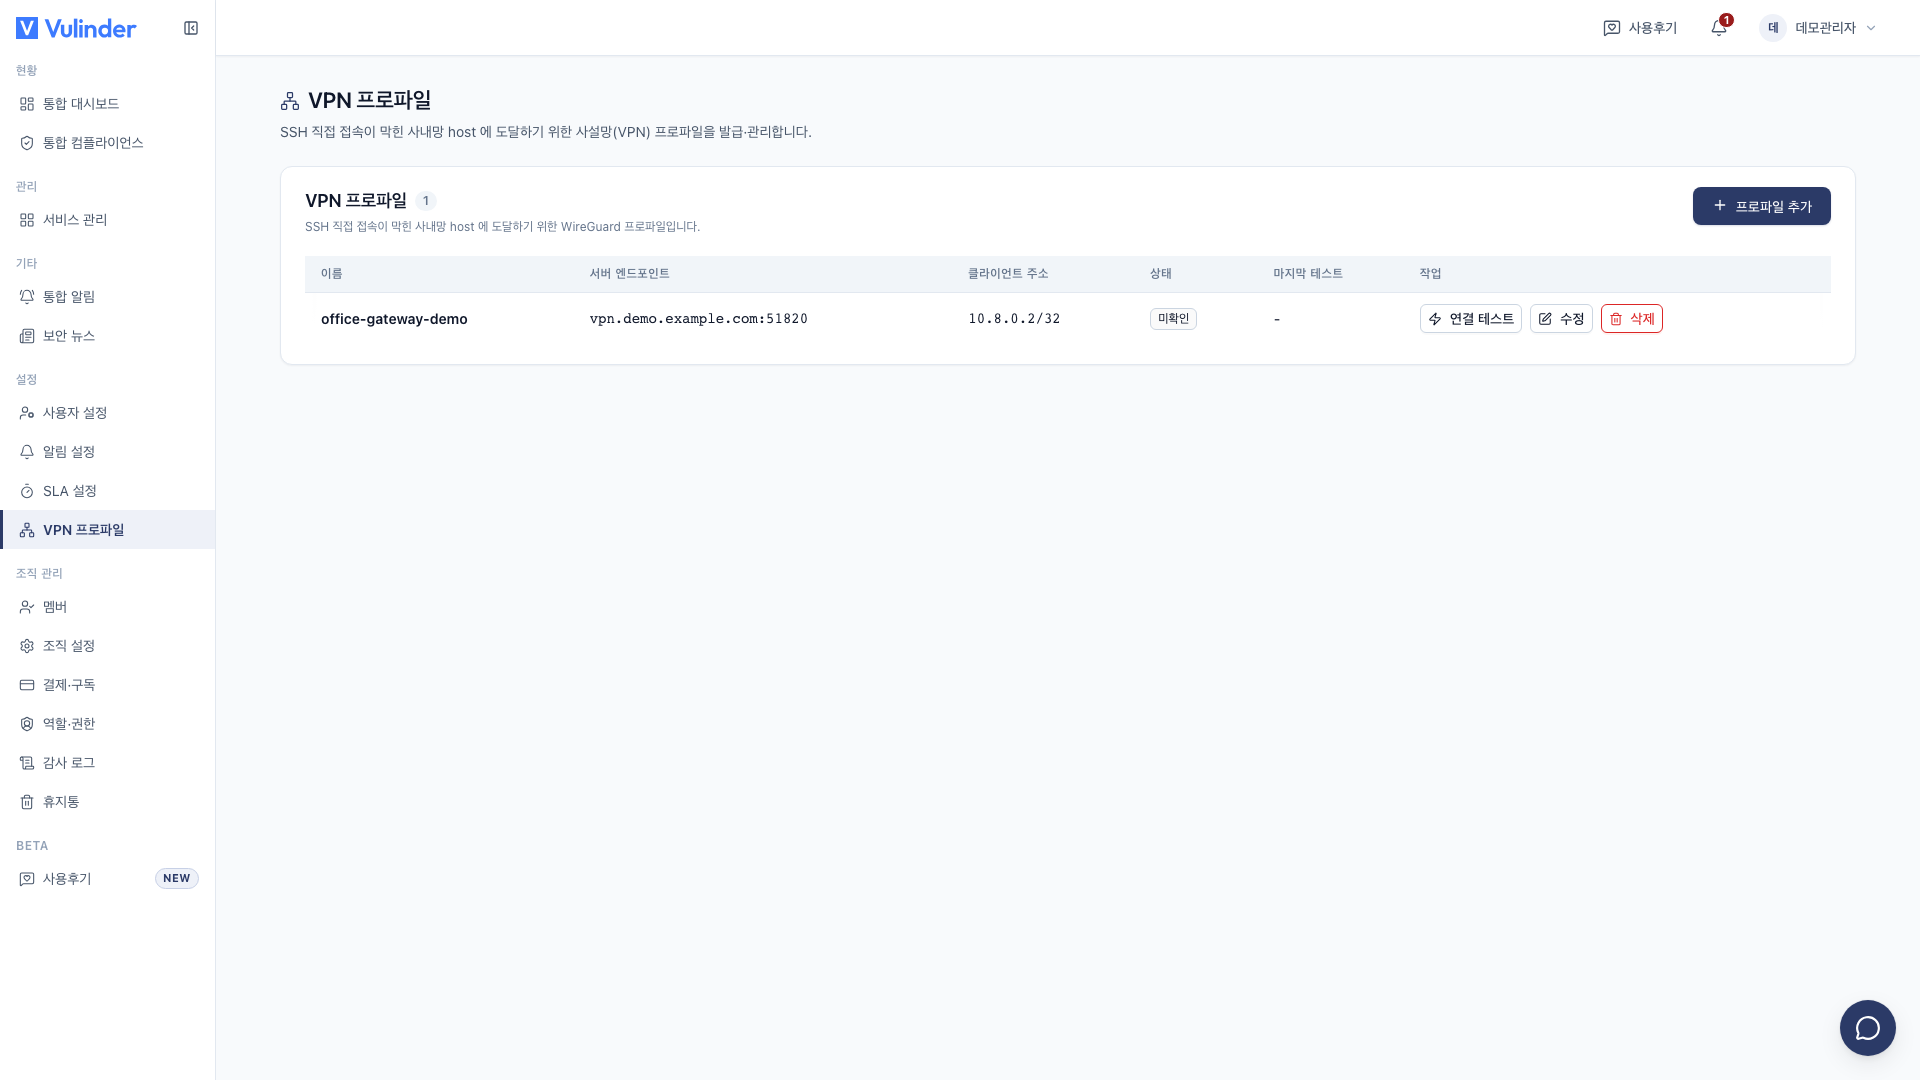
Task: Click the NEW badge beside 사용후기
Action: 177,879
